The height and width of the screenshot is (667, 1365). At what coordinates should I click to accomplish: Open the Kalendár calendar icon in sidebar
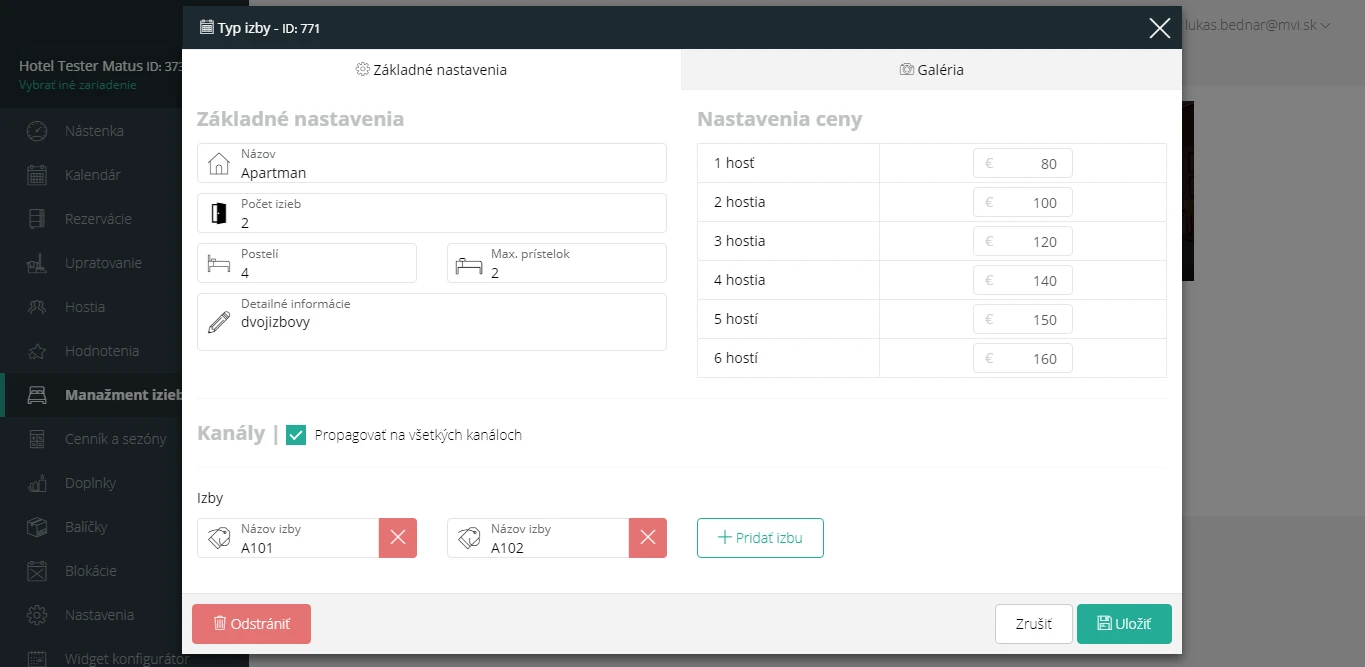pyautogui.click(x=37, y=175)
